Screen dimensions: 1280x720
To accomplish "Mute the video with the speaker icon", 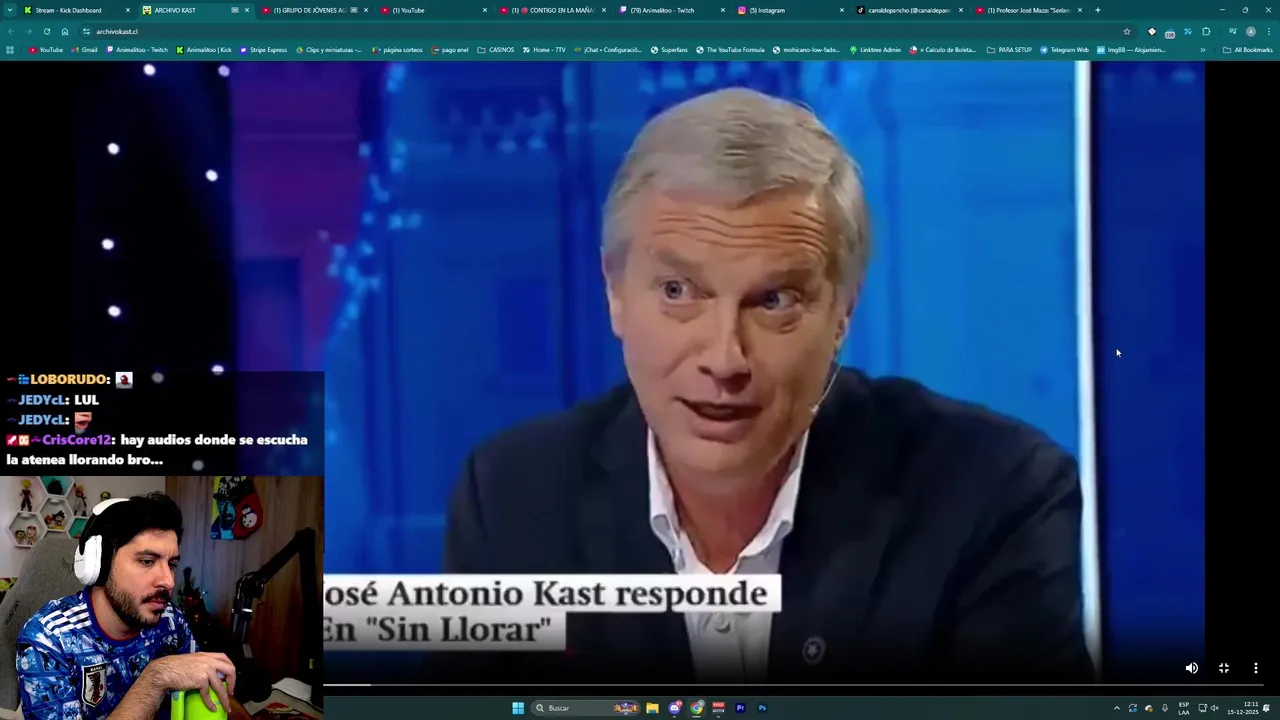I will 1191,668.
